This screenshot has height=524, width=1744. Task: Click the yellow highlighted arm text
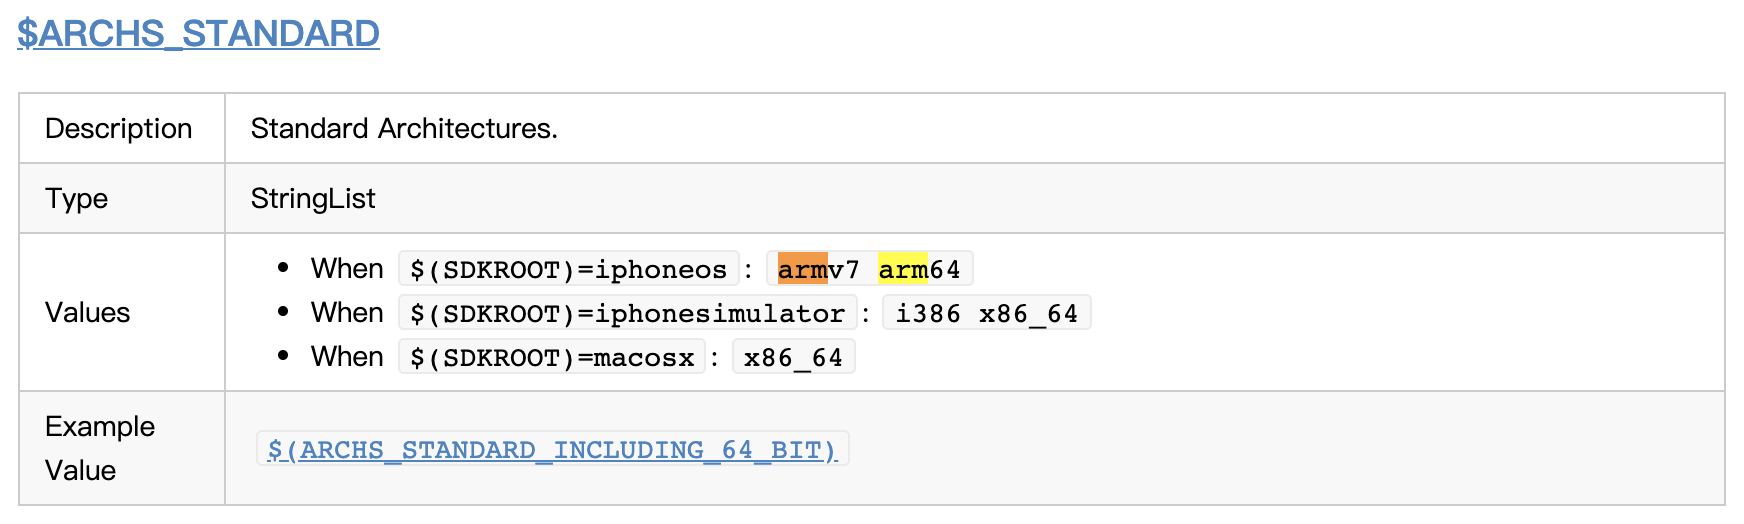[903, 269]
